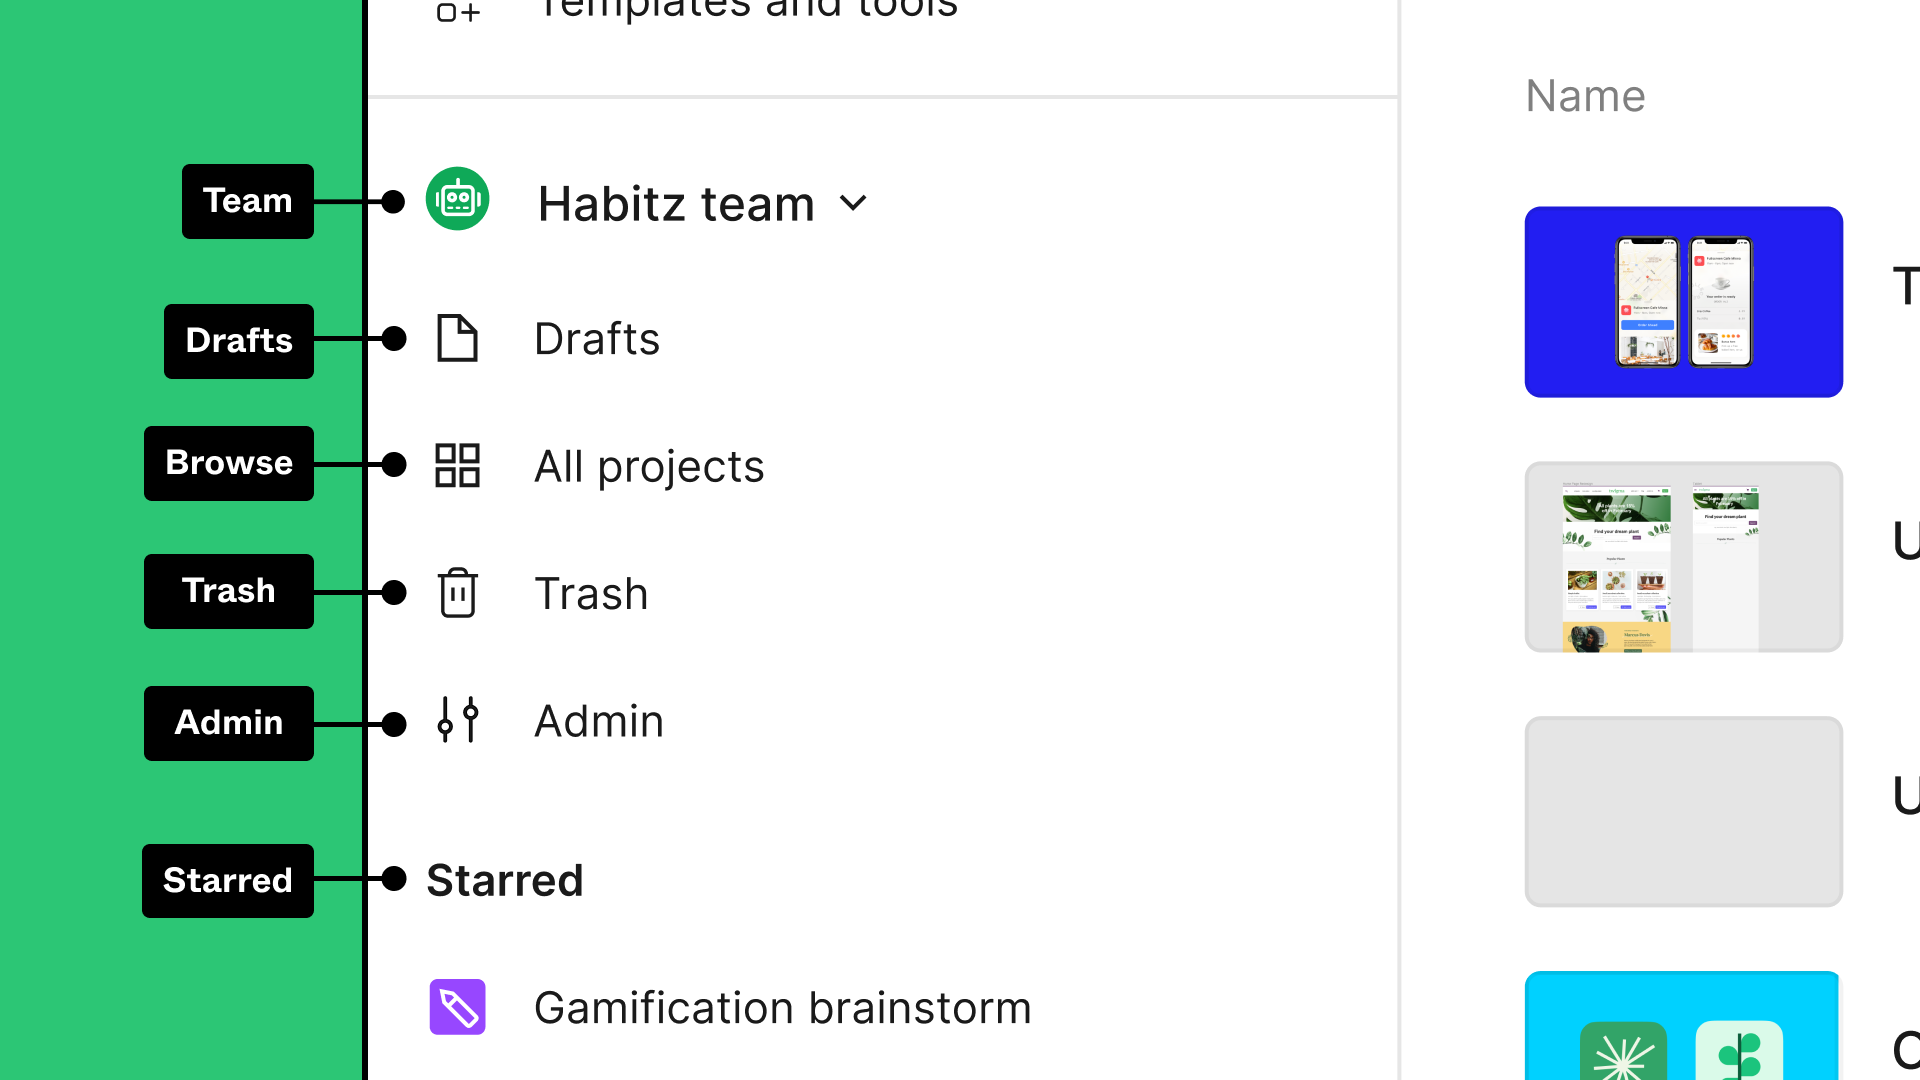1920x1080 pixels.
Task: Expand the Habitz team dropdown chevron
Action: click(x=853, y=203)
